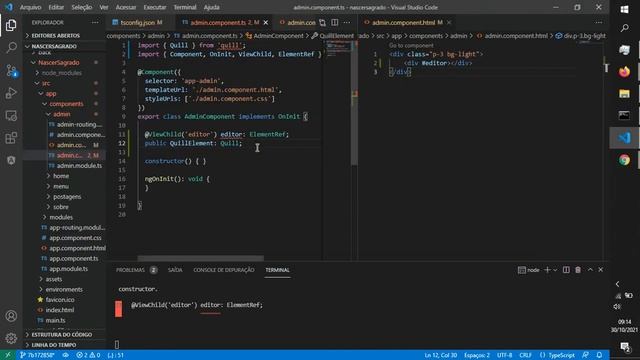Open left editor group more actions
The height and width of the screenshot is (360, 640).
(x=347, y=22)
